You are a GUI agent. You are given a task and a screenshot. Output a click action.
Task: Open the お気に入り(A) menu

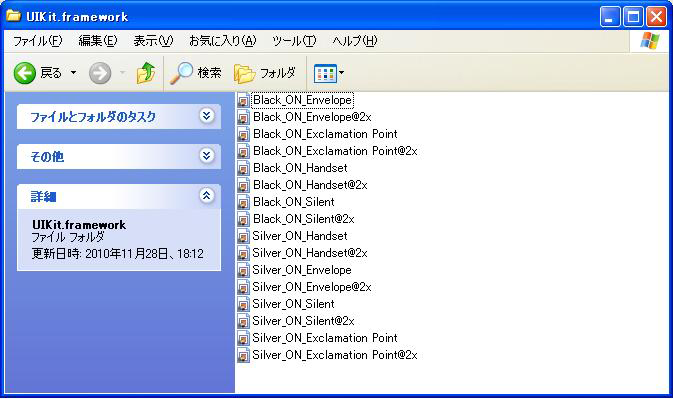coord(223,41)
